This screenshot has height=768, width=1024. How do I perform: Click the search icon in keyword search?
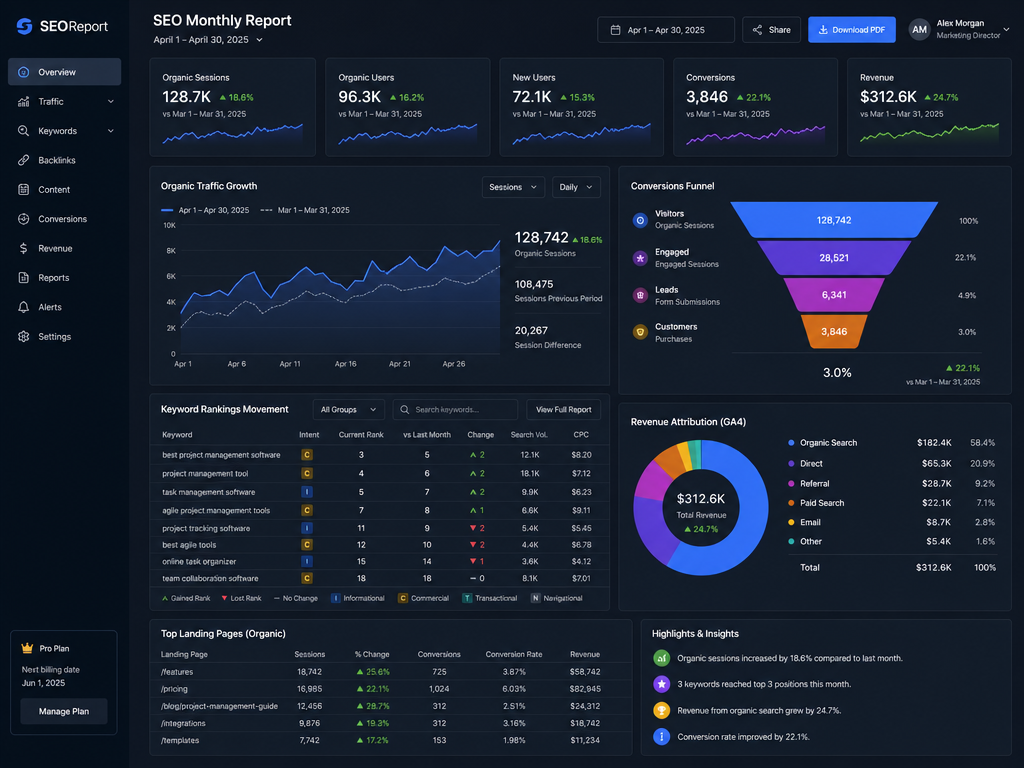(404, 409)
